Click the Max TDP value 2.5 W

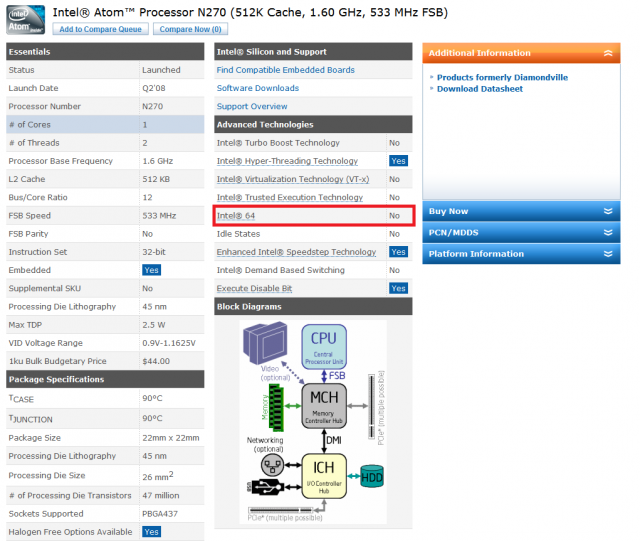(154, 325)
